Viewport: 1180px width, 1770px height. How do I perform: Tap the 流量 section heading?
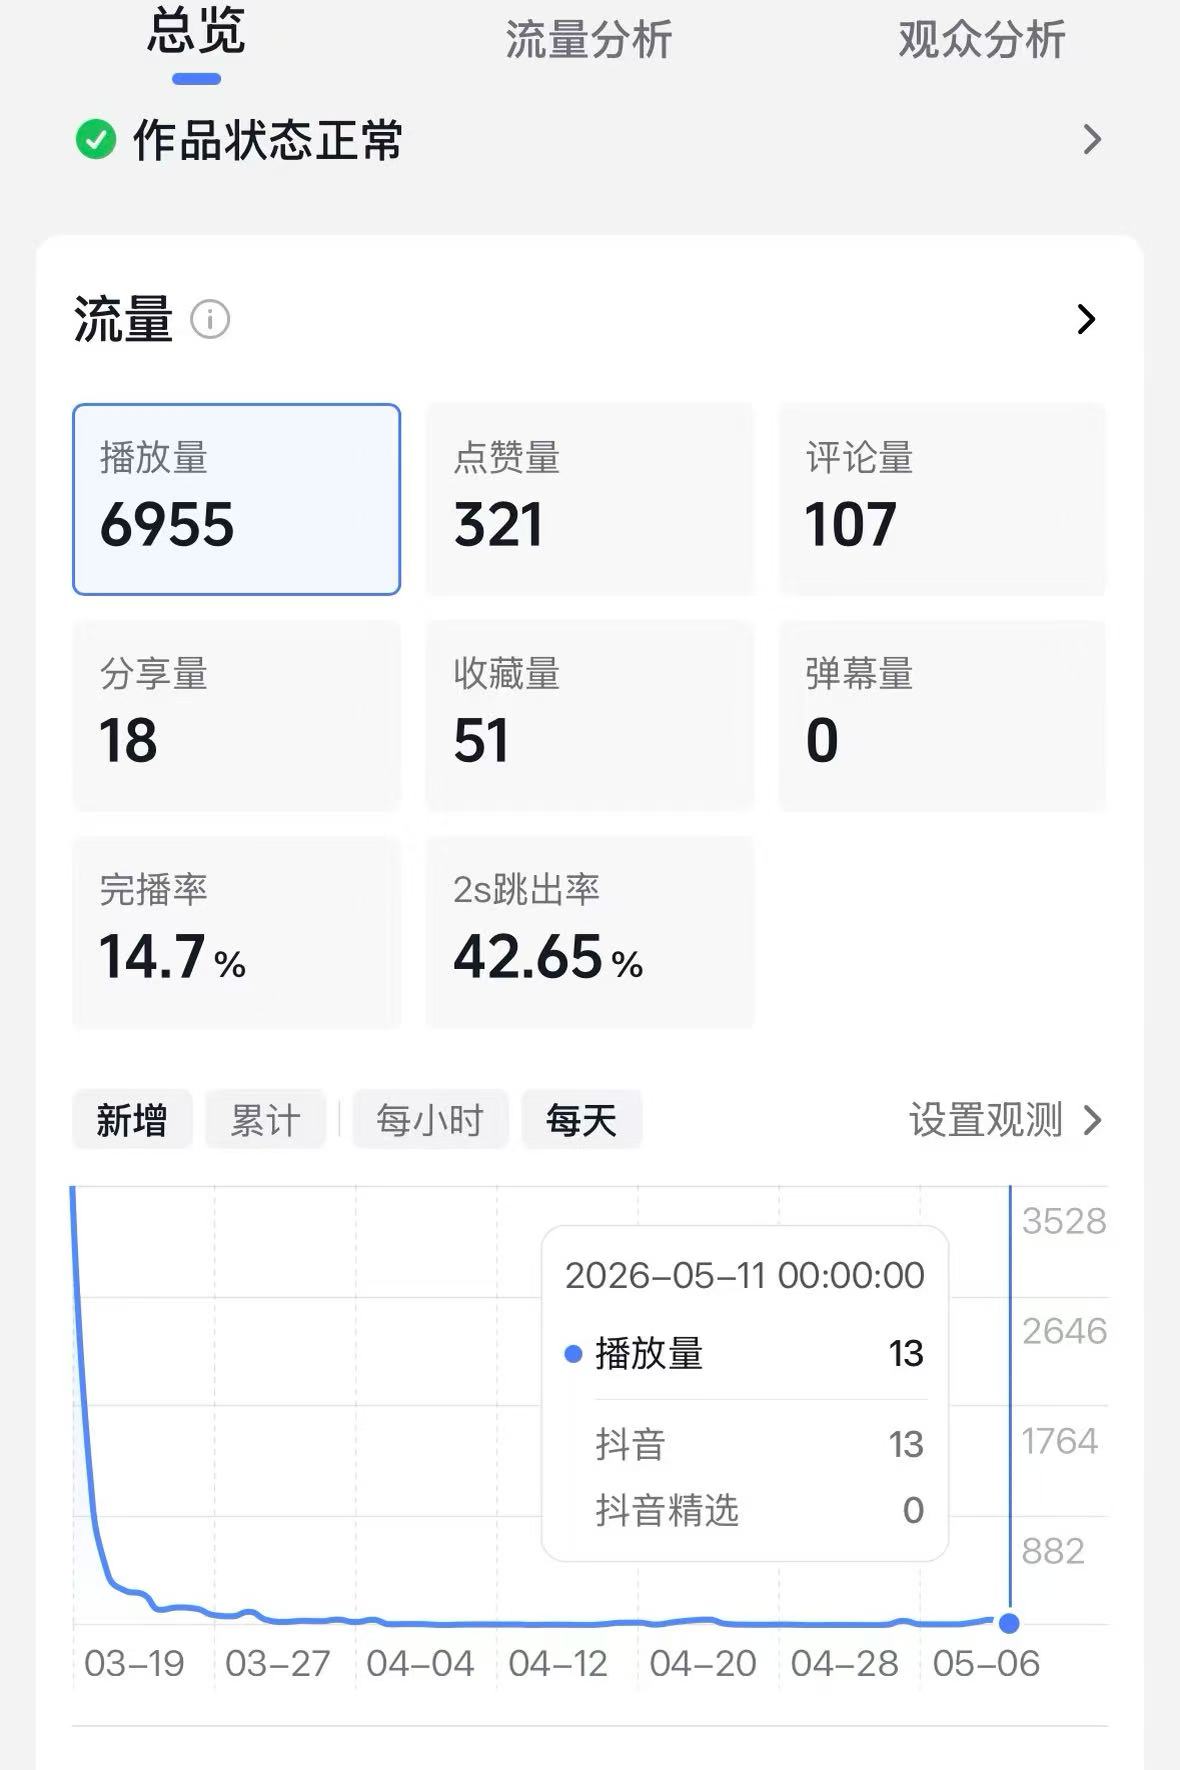(x=123, y=320)
